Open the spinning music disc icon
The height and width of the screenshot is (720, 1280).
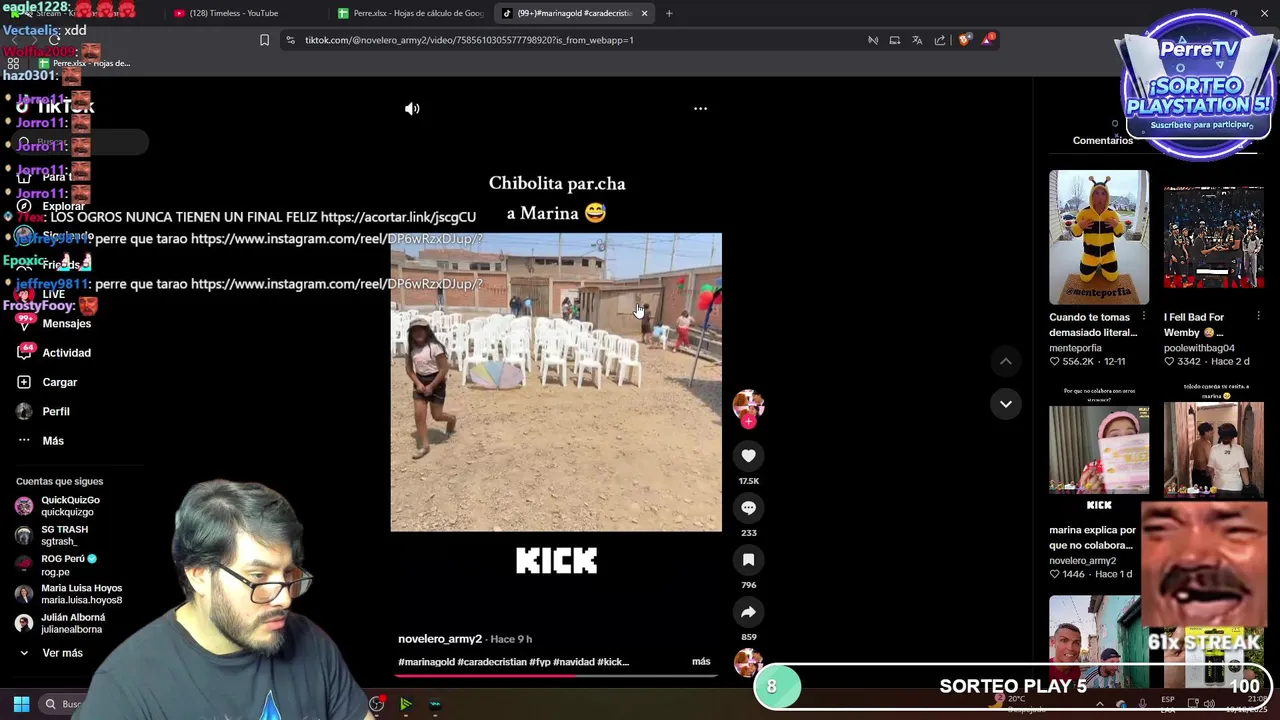(x=748, y=663)
